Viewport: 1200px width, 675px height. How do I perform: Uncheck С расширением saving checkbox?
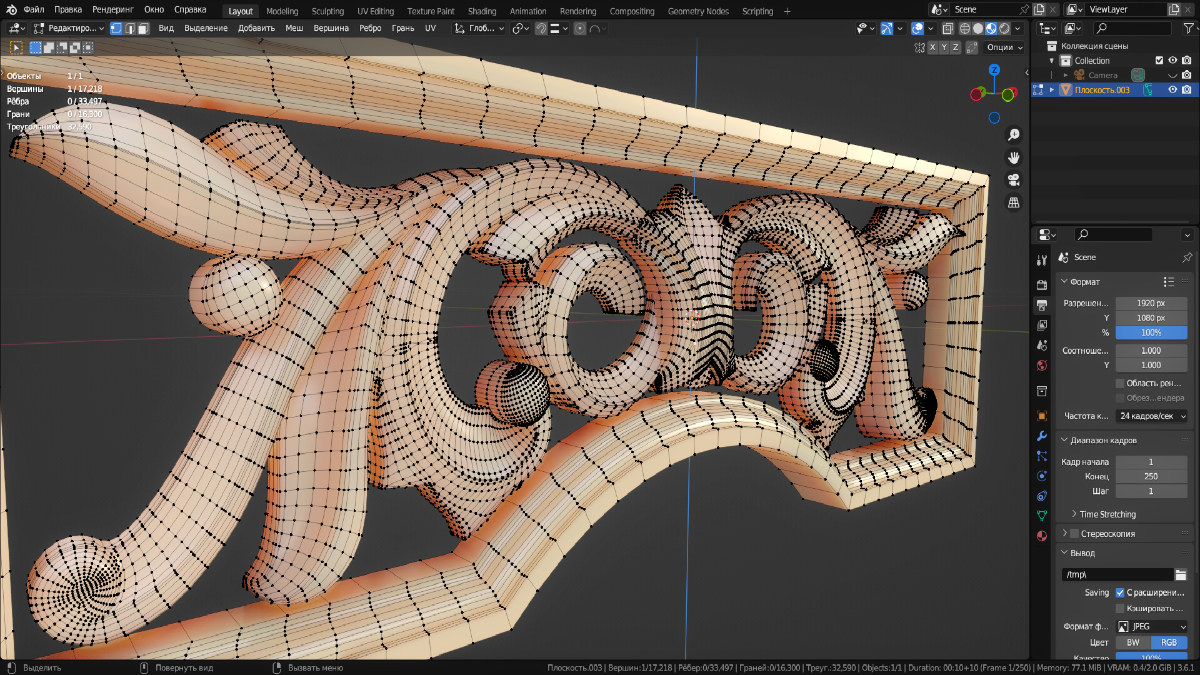1120,593
